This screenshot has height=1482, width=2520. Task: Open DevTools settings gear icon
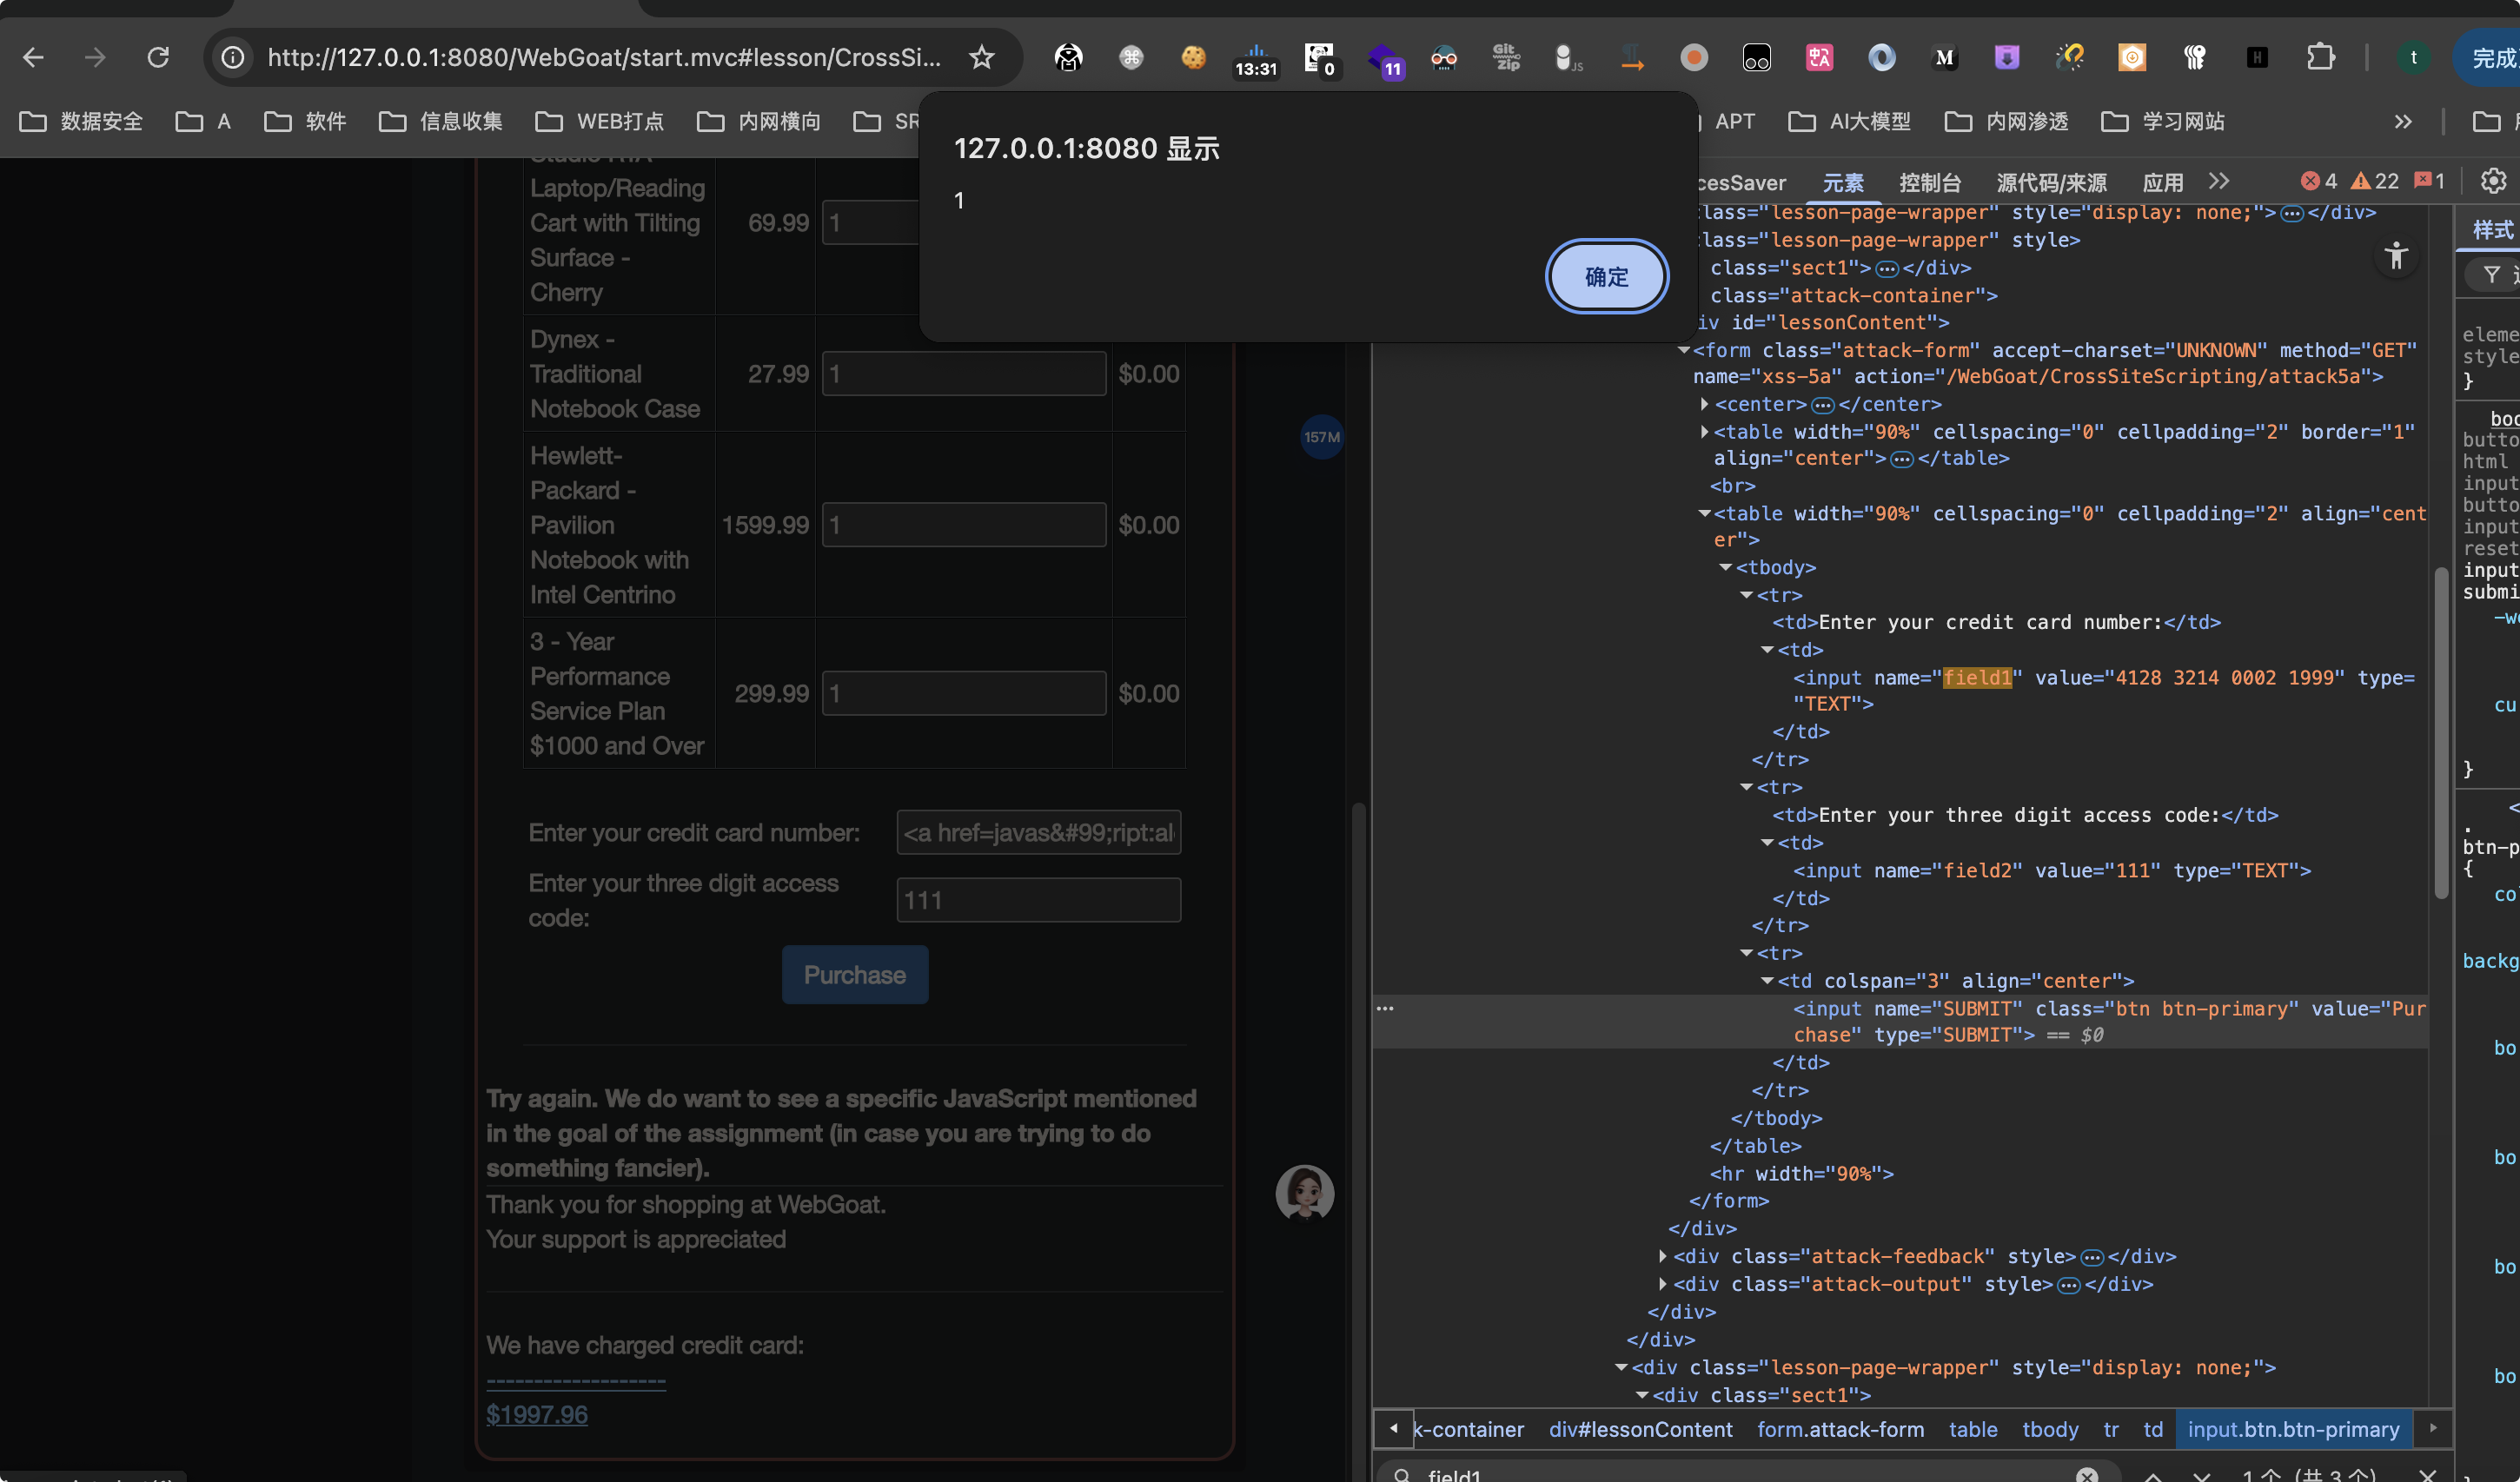tap(2493, 181)
